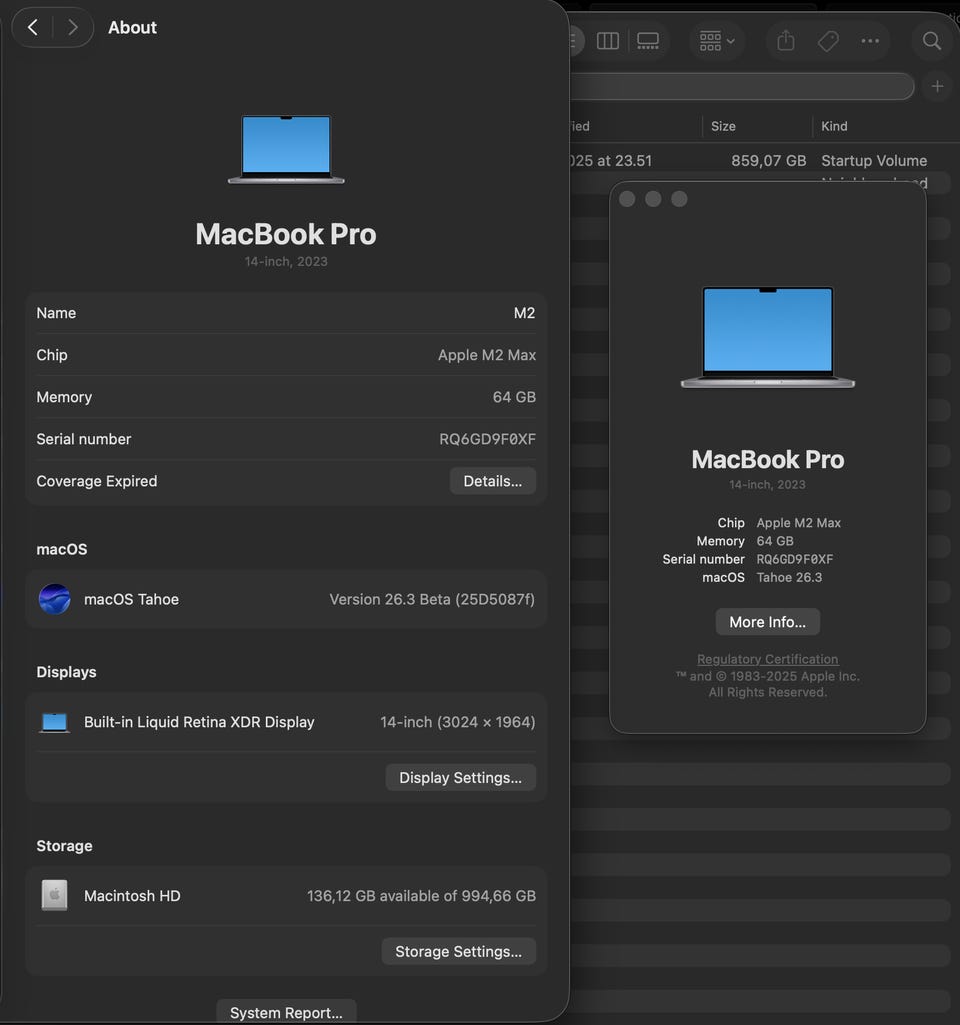Click MacBook image in small About window
Image resolution: width=960 pixels, height=1025 pixels.
tap(768, 337)
